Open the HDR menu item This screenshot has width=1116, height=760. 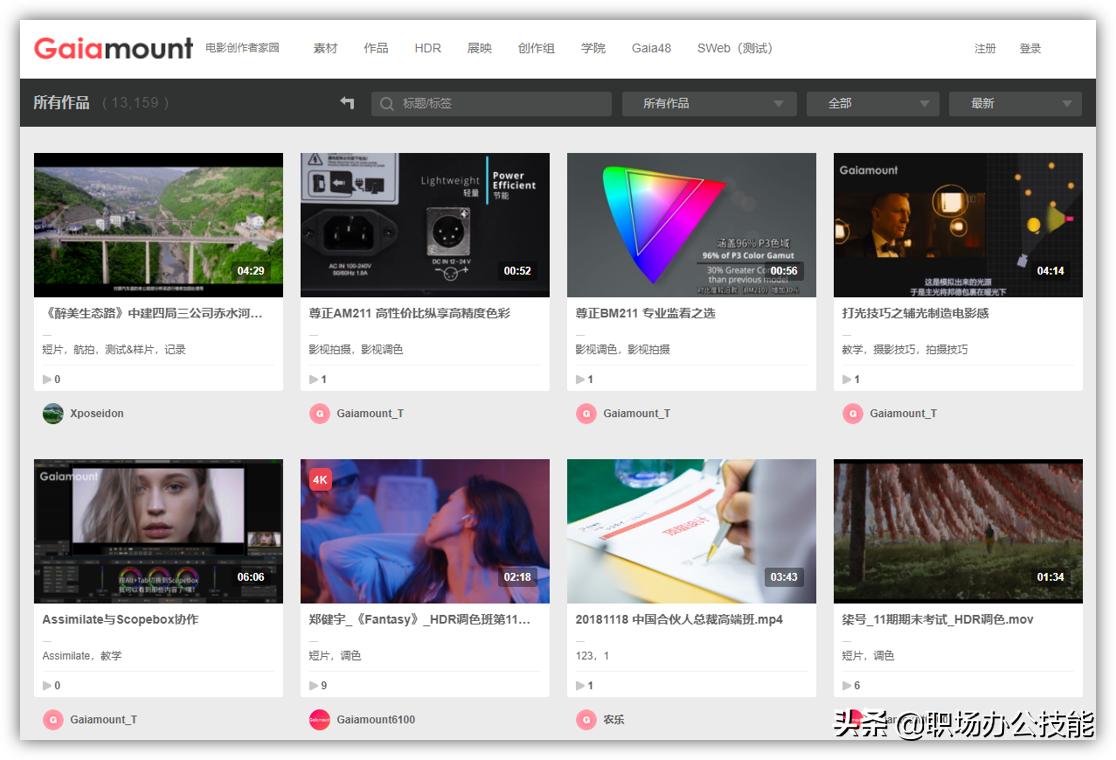(x=428, y=48)
